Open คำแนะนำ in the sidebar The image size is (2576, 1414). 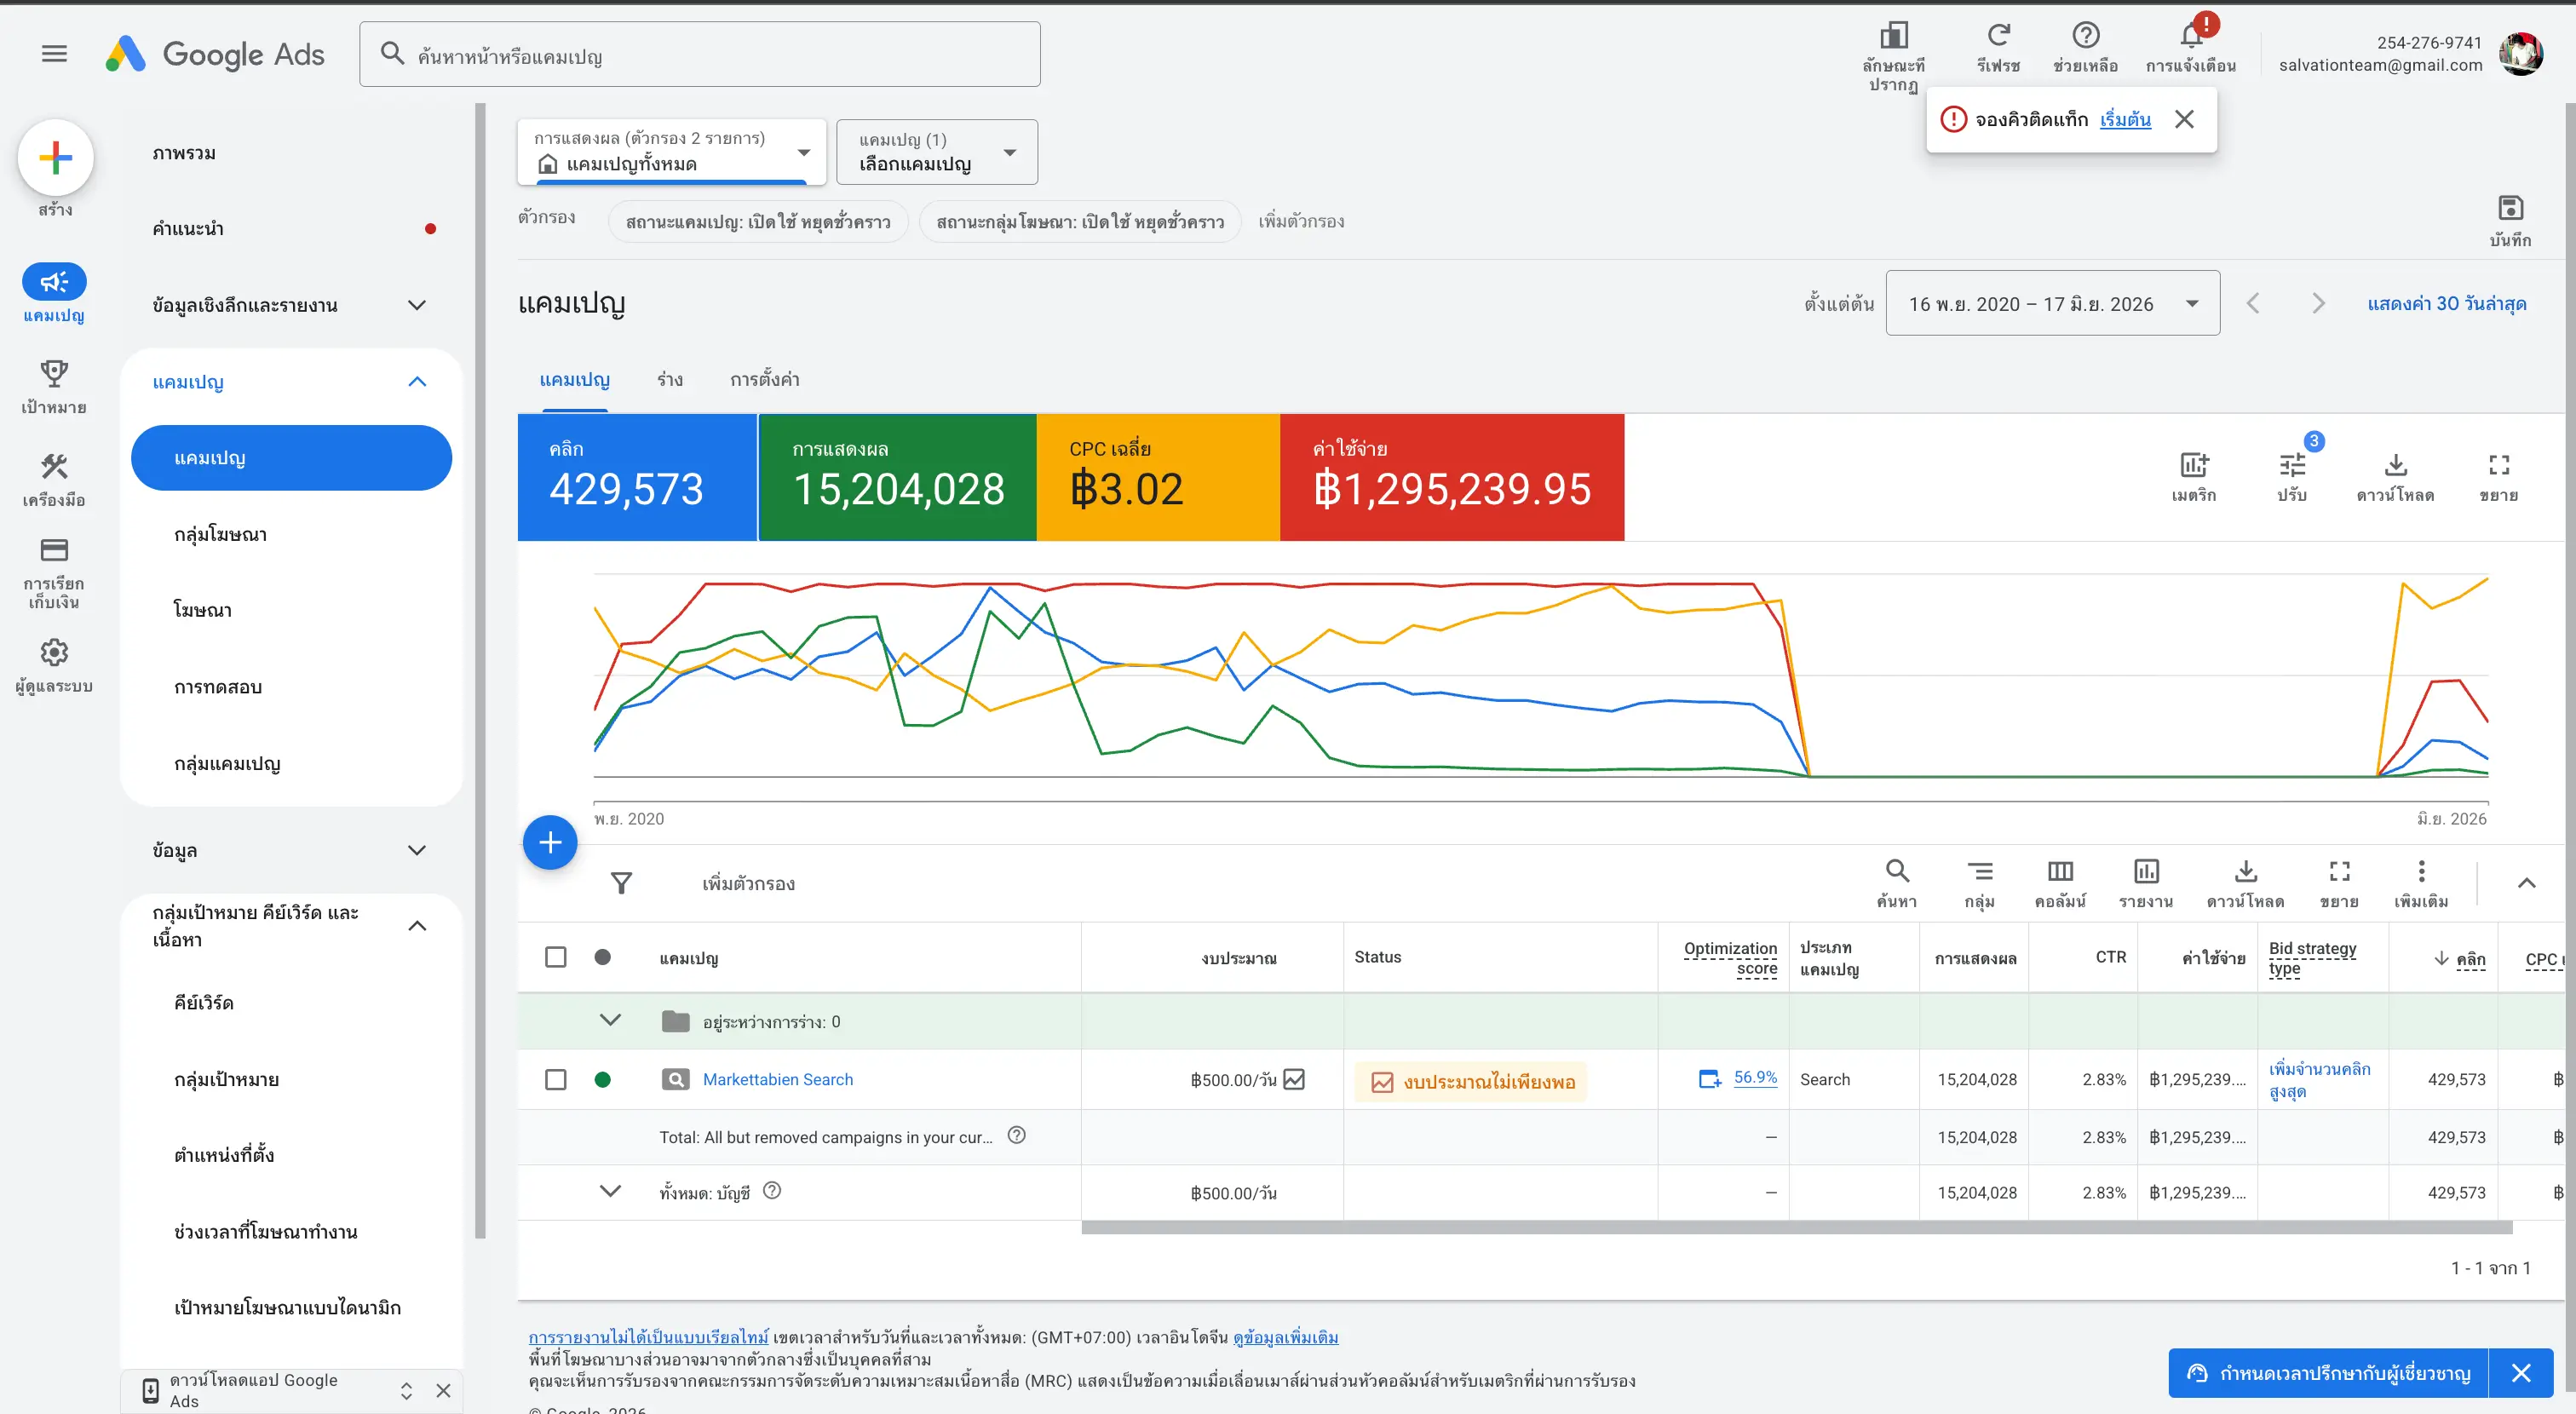click(x=187, y=229)
